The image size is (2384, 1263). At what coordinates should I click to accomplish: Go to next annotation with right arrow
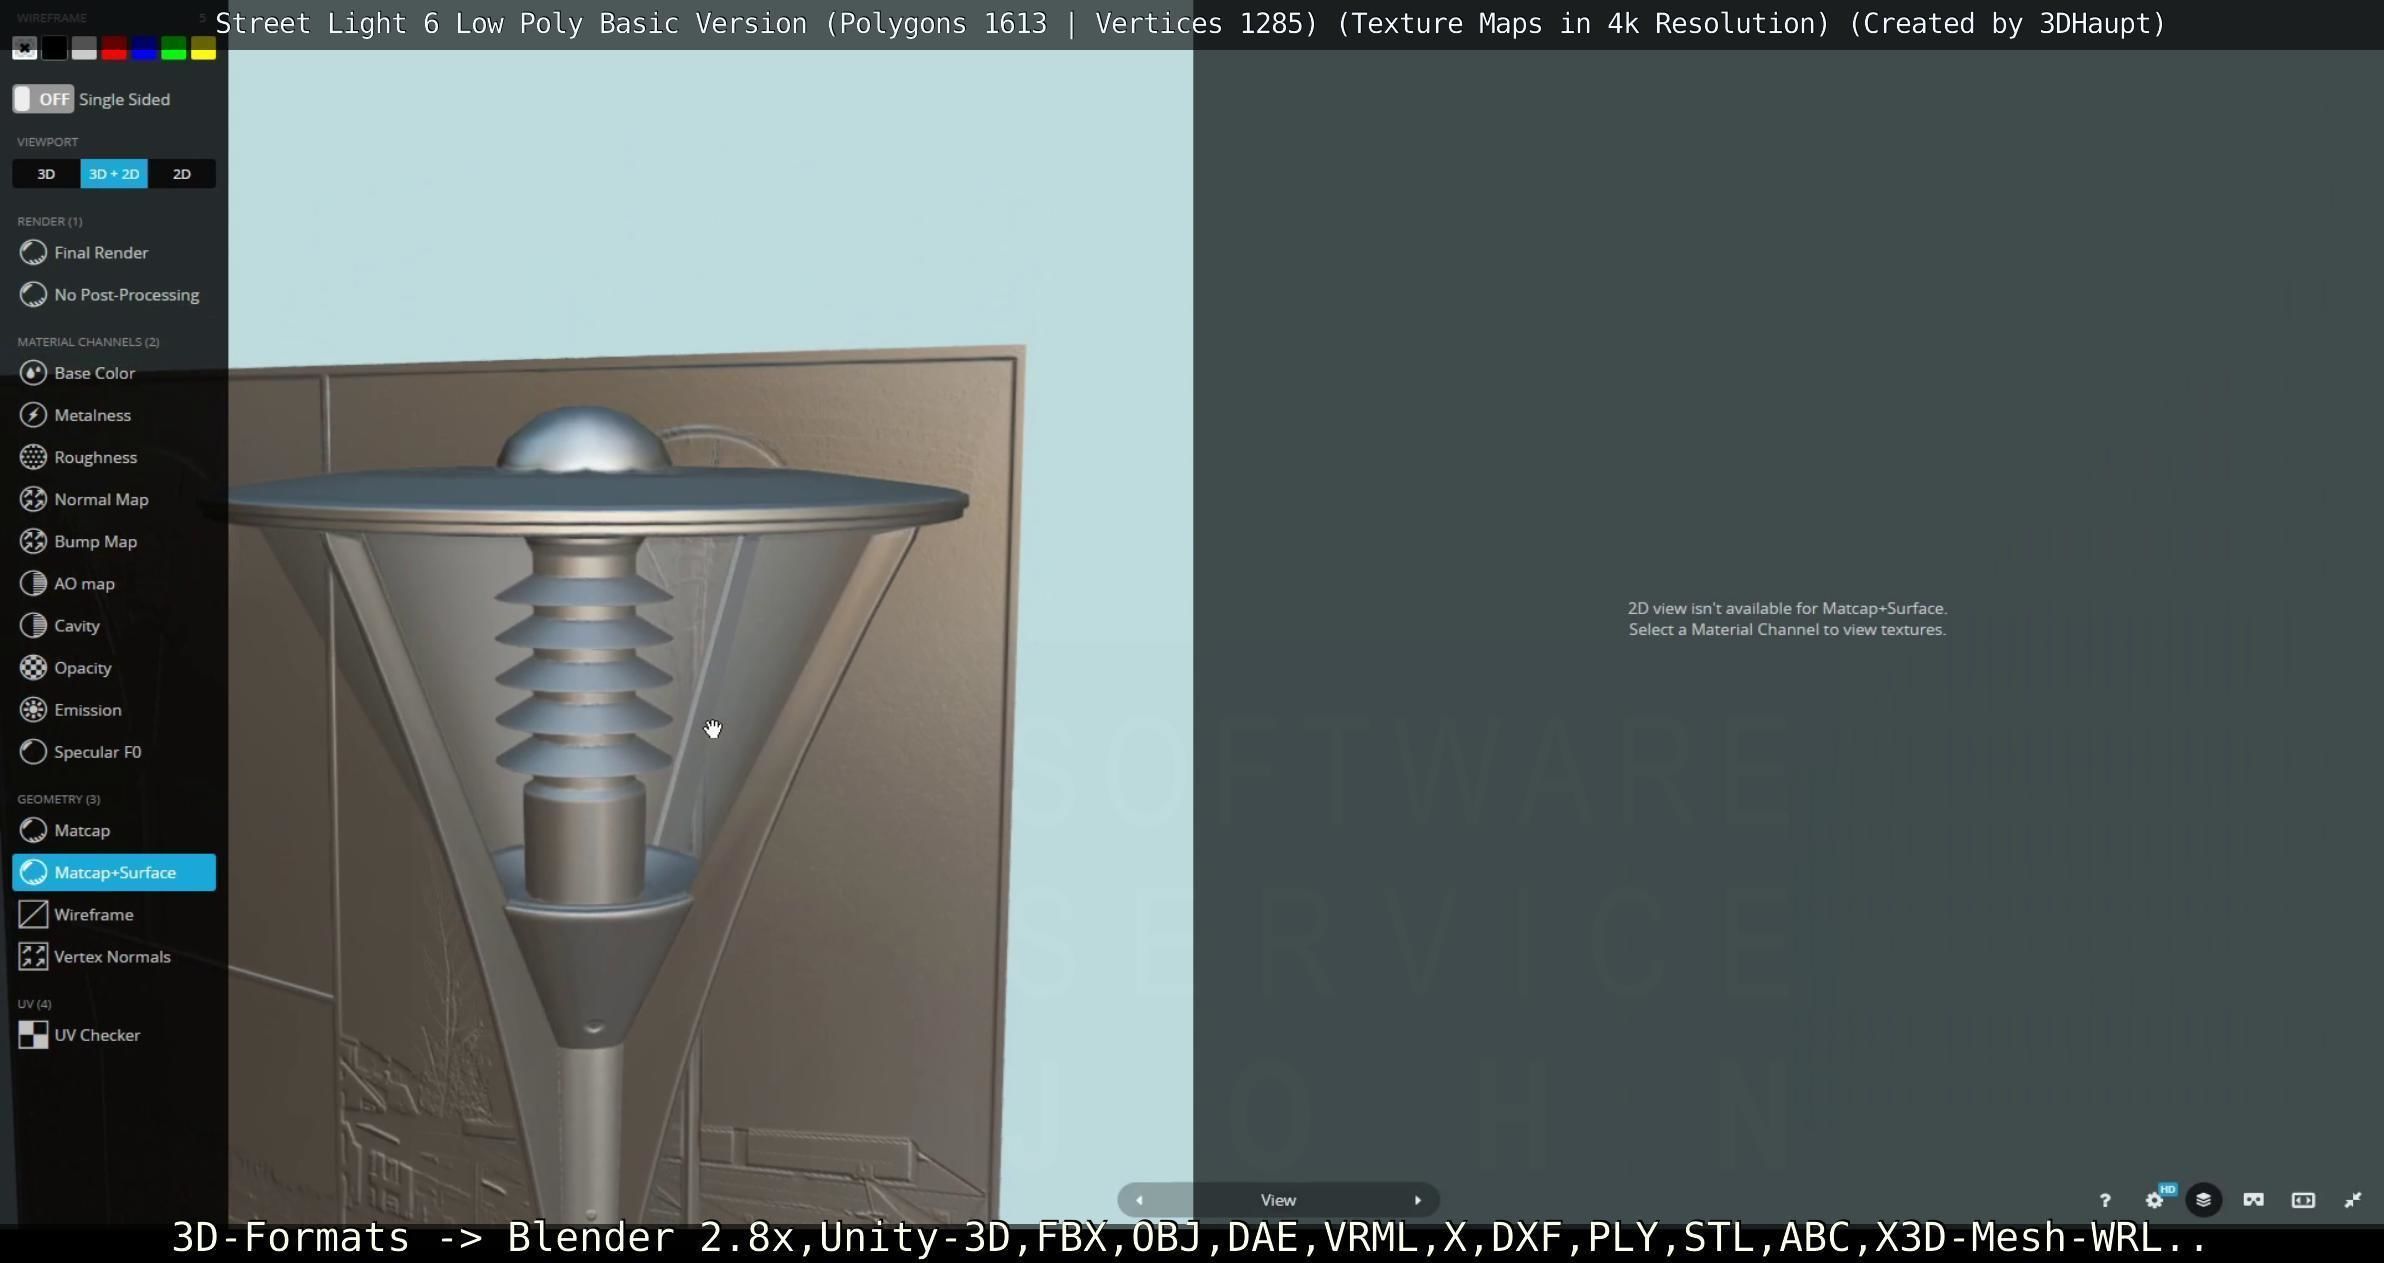(x=1417, y=1200)
